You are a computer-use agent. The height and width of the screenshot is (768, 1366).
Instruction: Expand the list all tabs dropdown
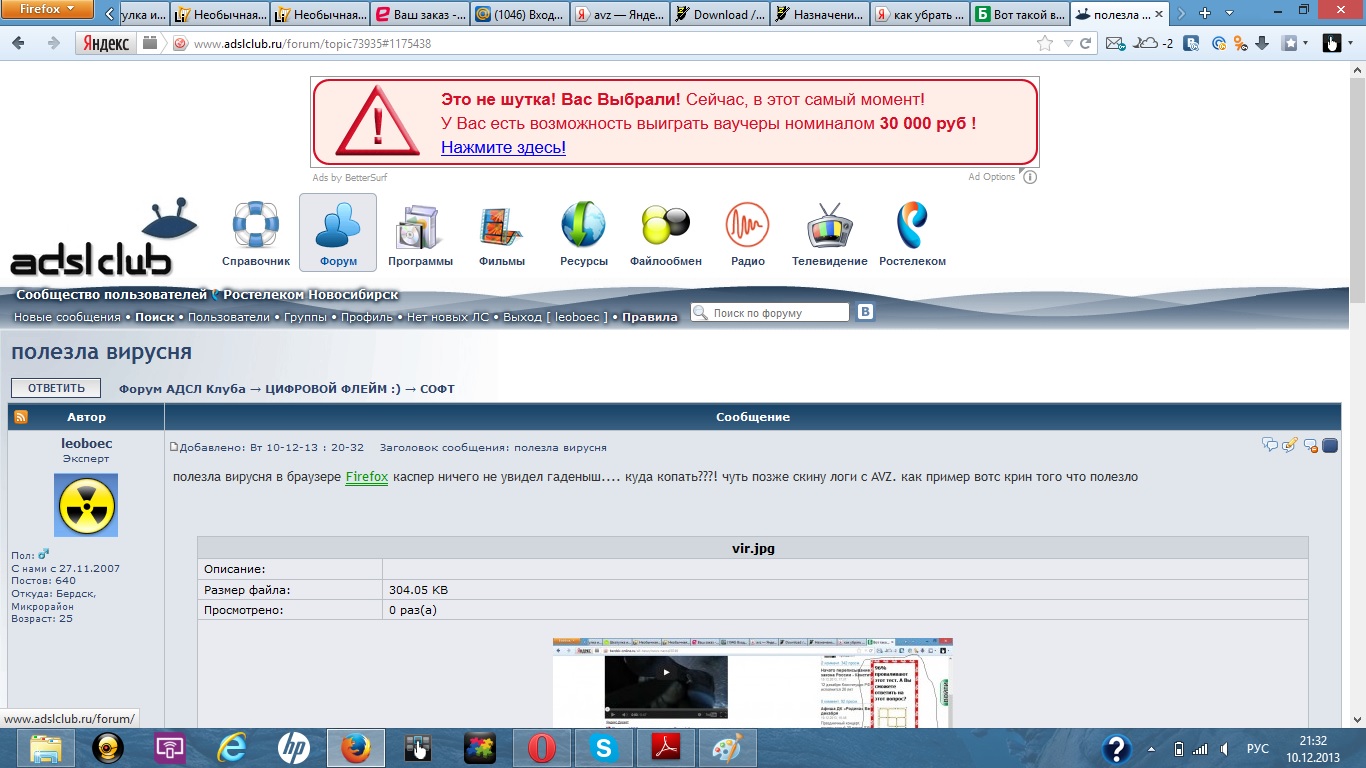click(1230, 14)
